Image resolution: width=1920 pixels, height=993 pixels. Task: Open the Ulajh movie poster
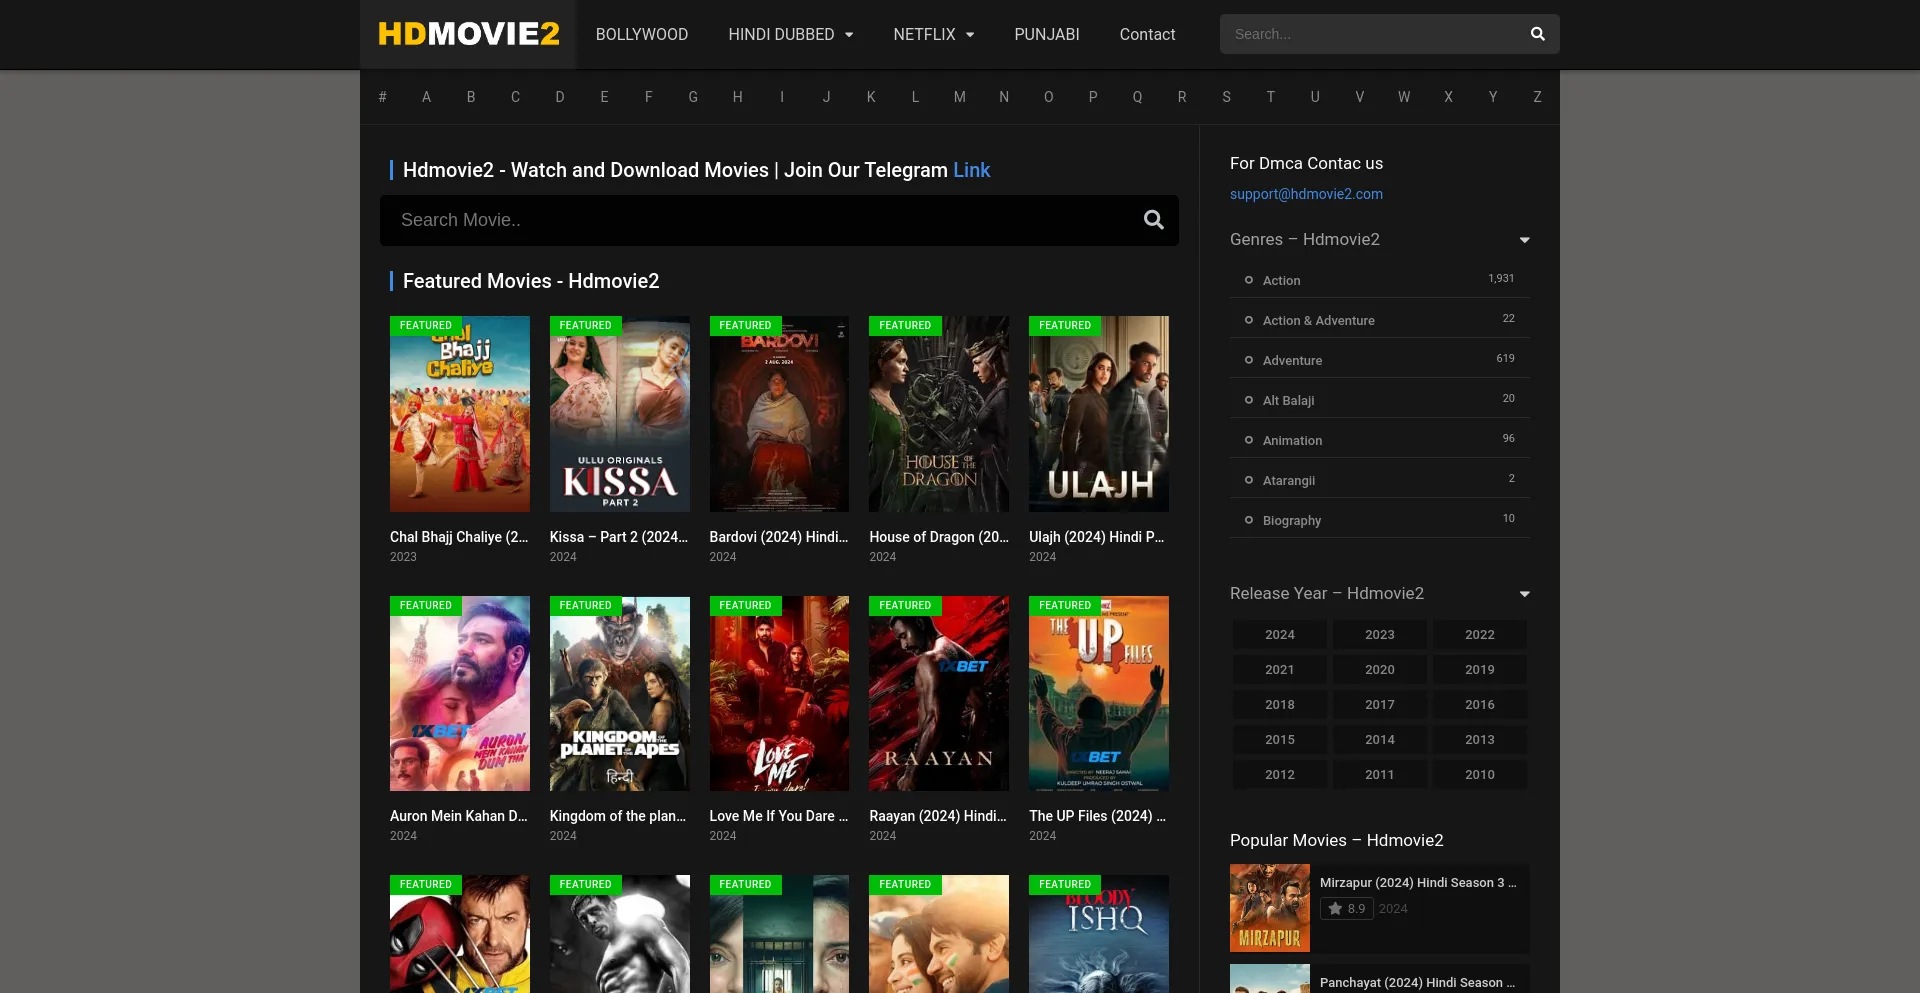tap(1098, 414)
